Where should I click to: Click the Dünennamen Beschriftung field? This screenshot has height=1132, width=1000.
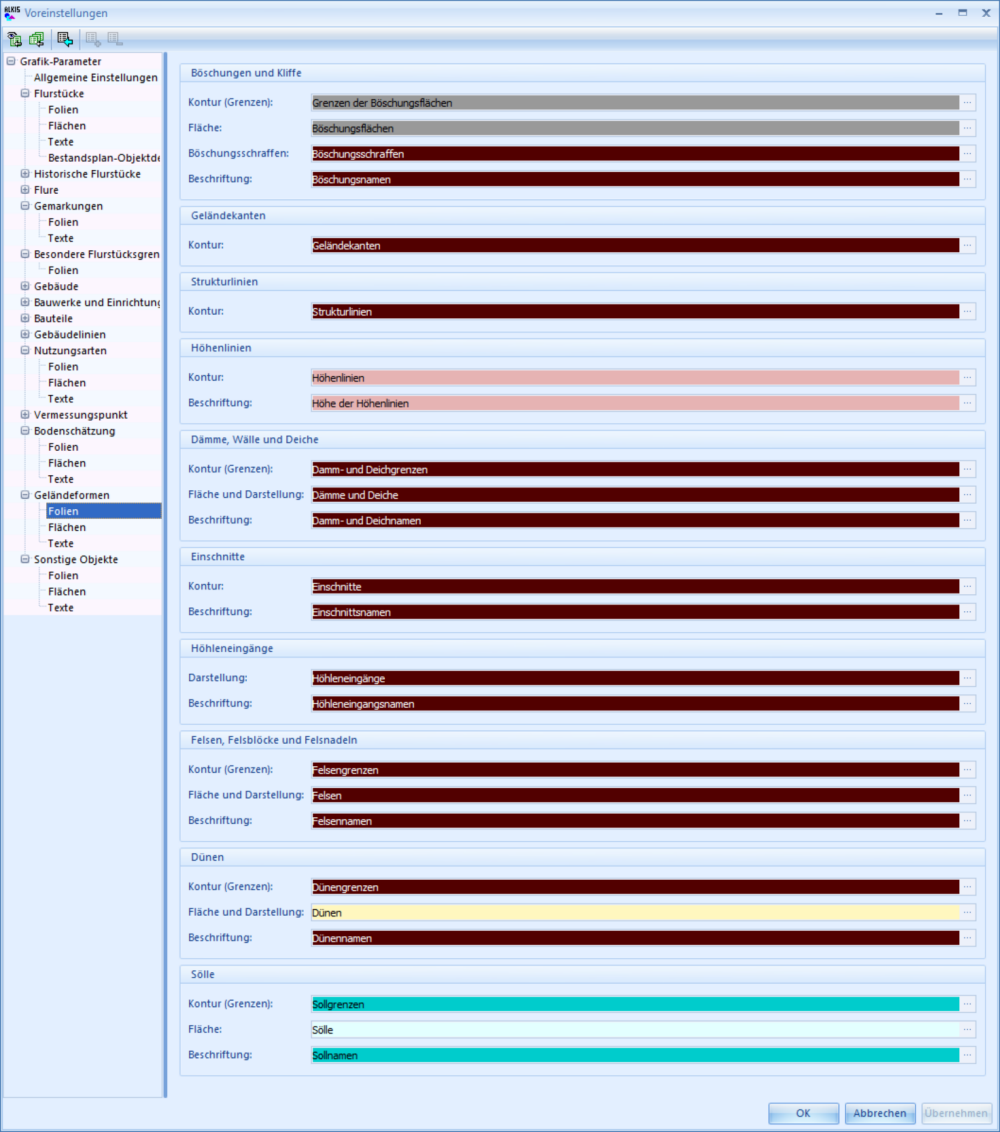pos(635,939)
